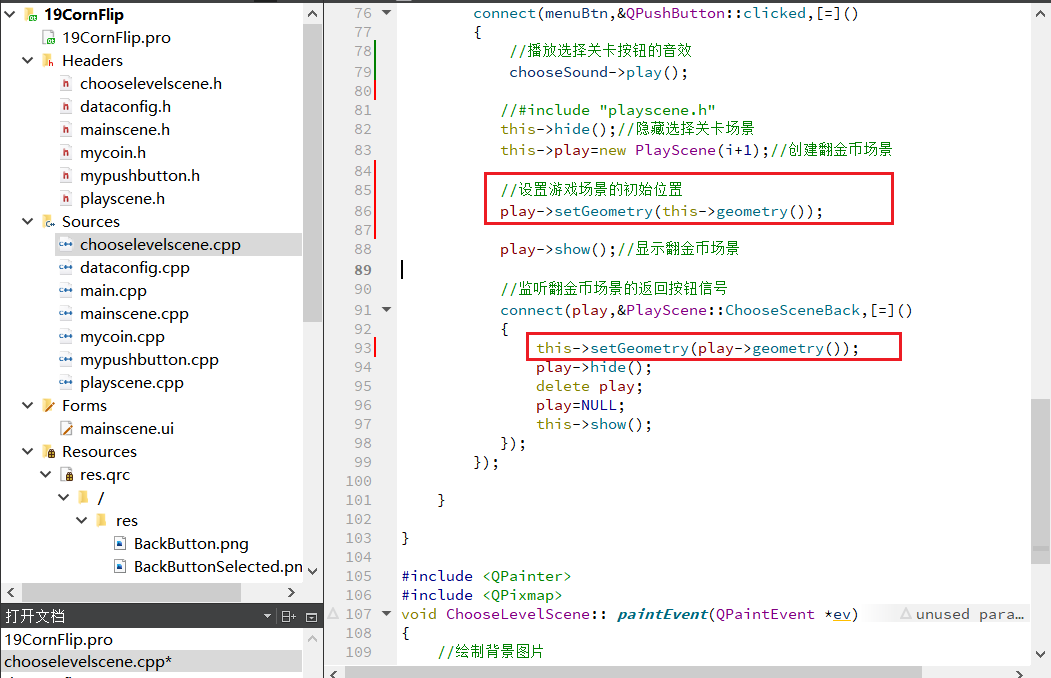Click the project icon next to 19CornFlip

[31, 14]
